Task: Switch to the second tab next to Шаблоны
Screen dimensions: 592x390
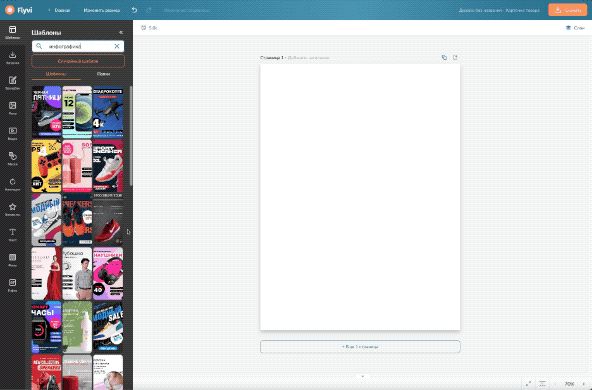Action: pyautogui.click(x=103, y=74)
